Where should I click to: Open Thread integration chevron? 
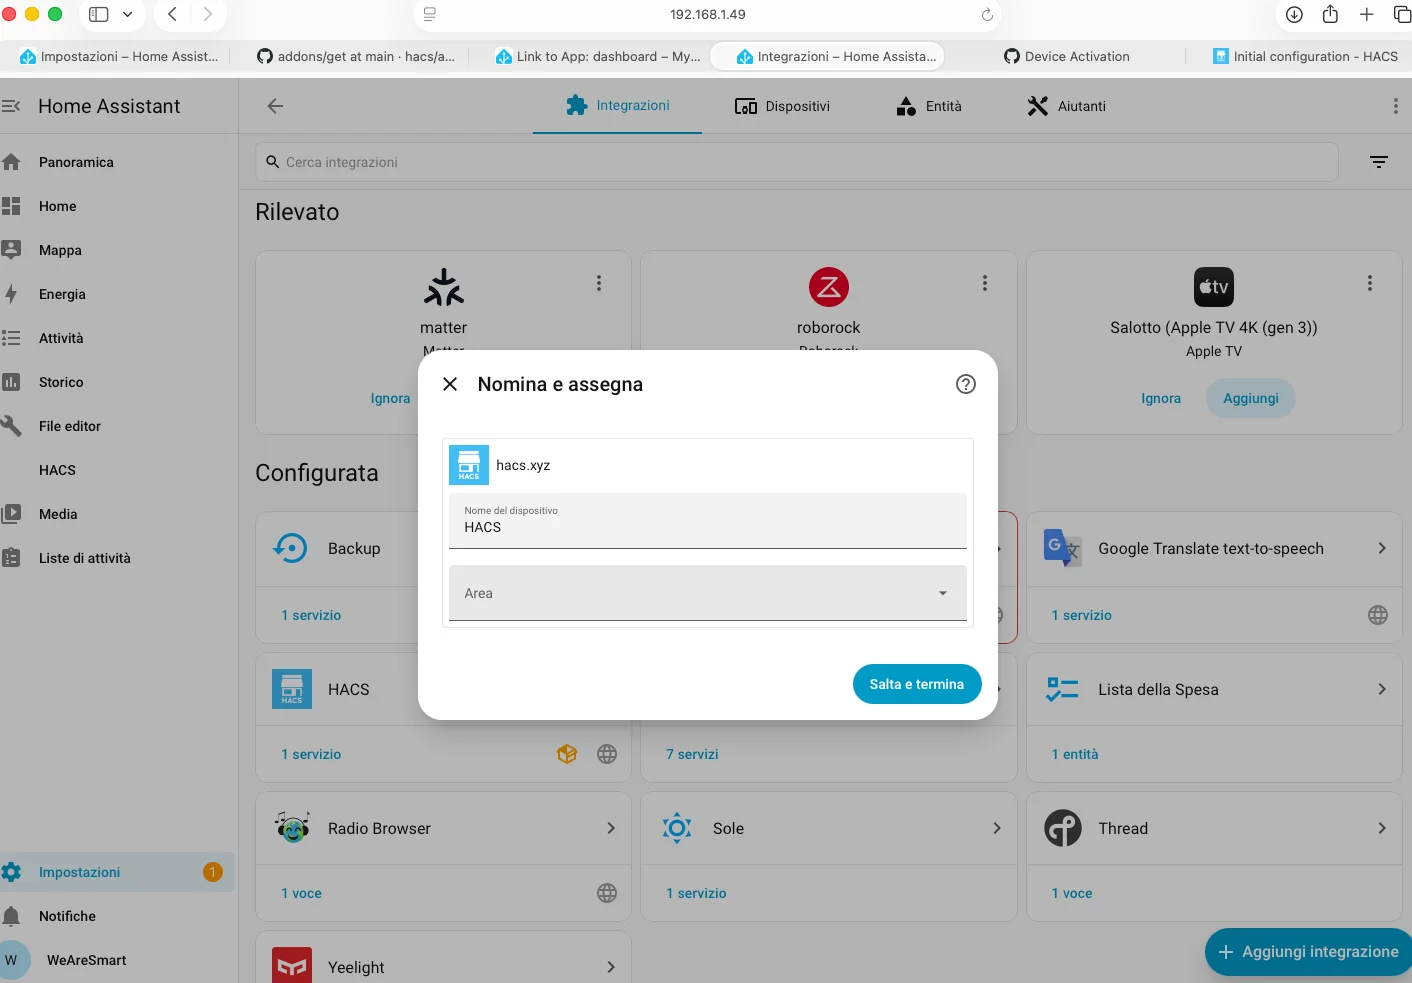[1381, 828]
